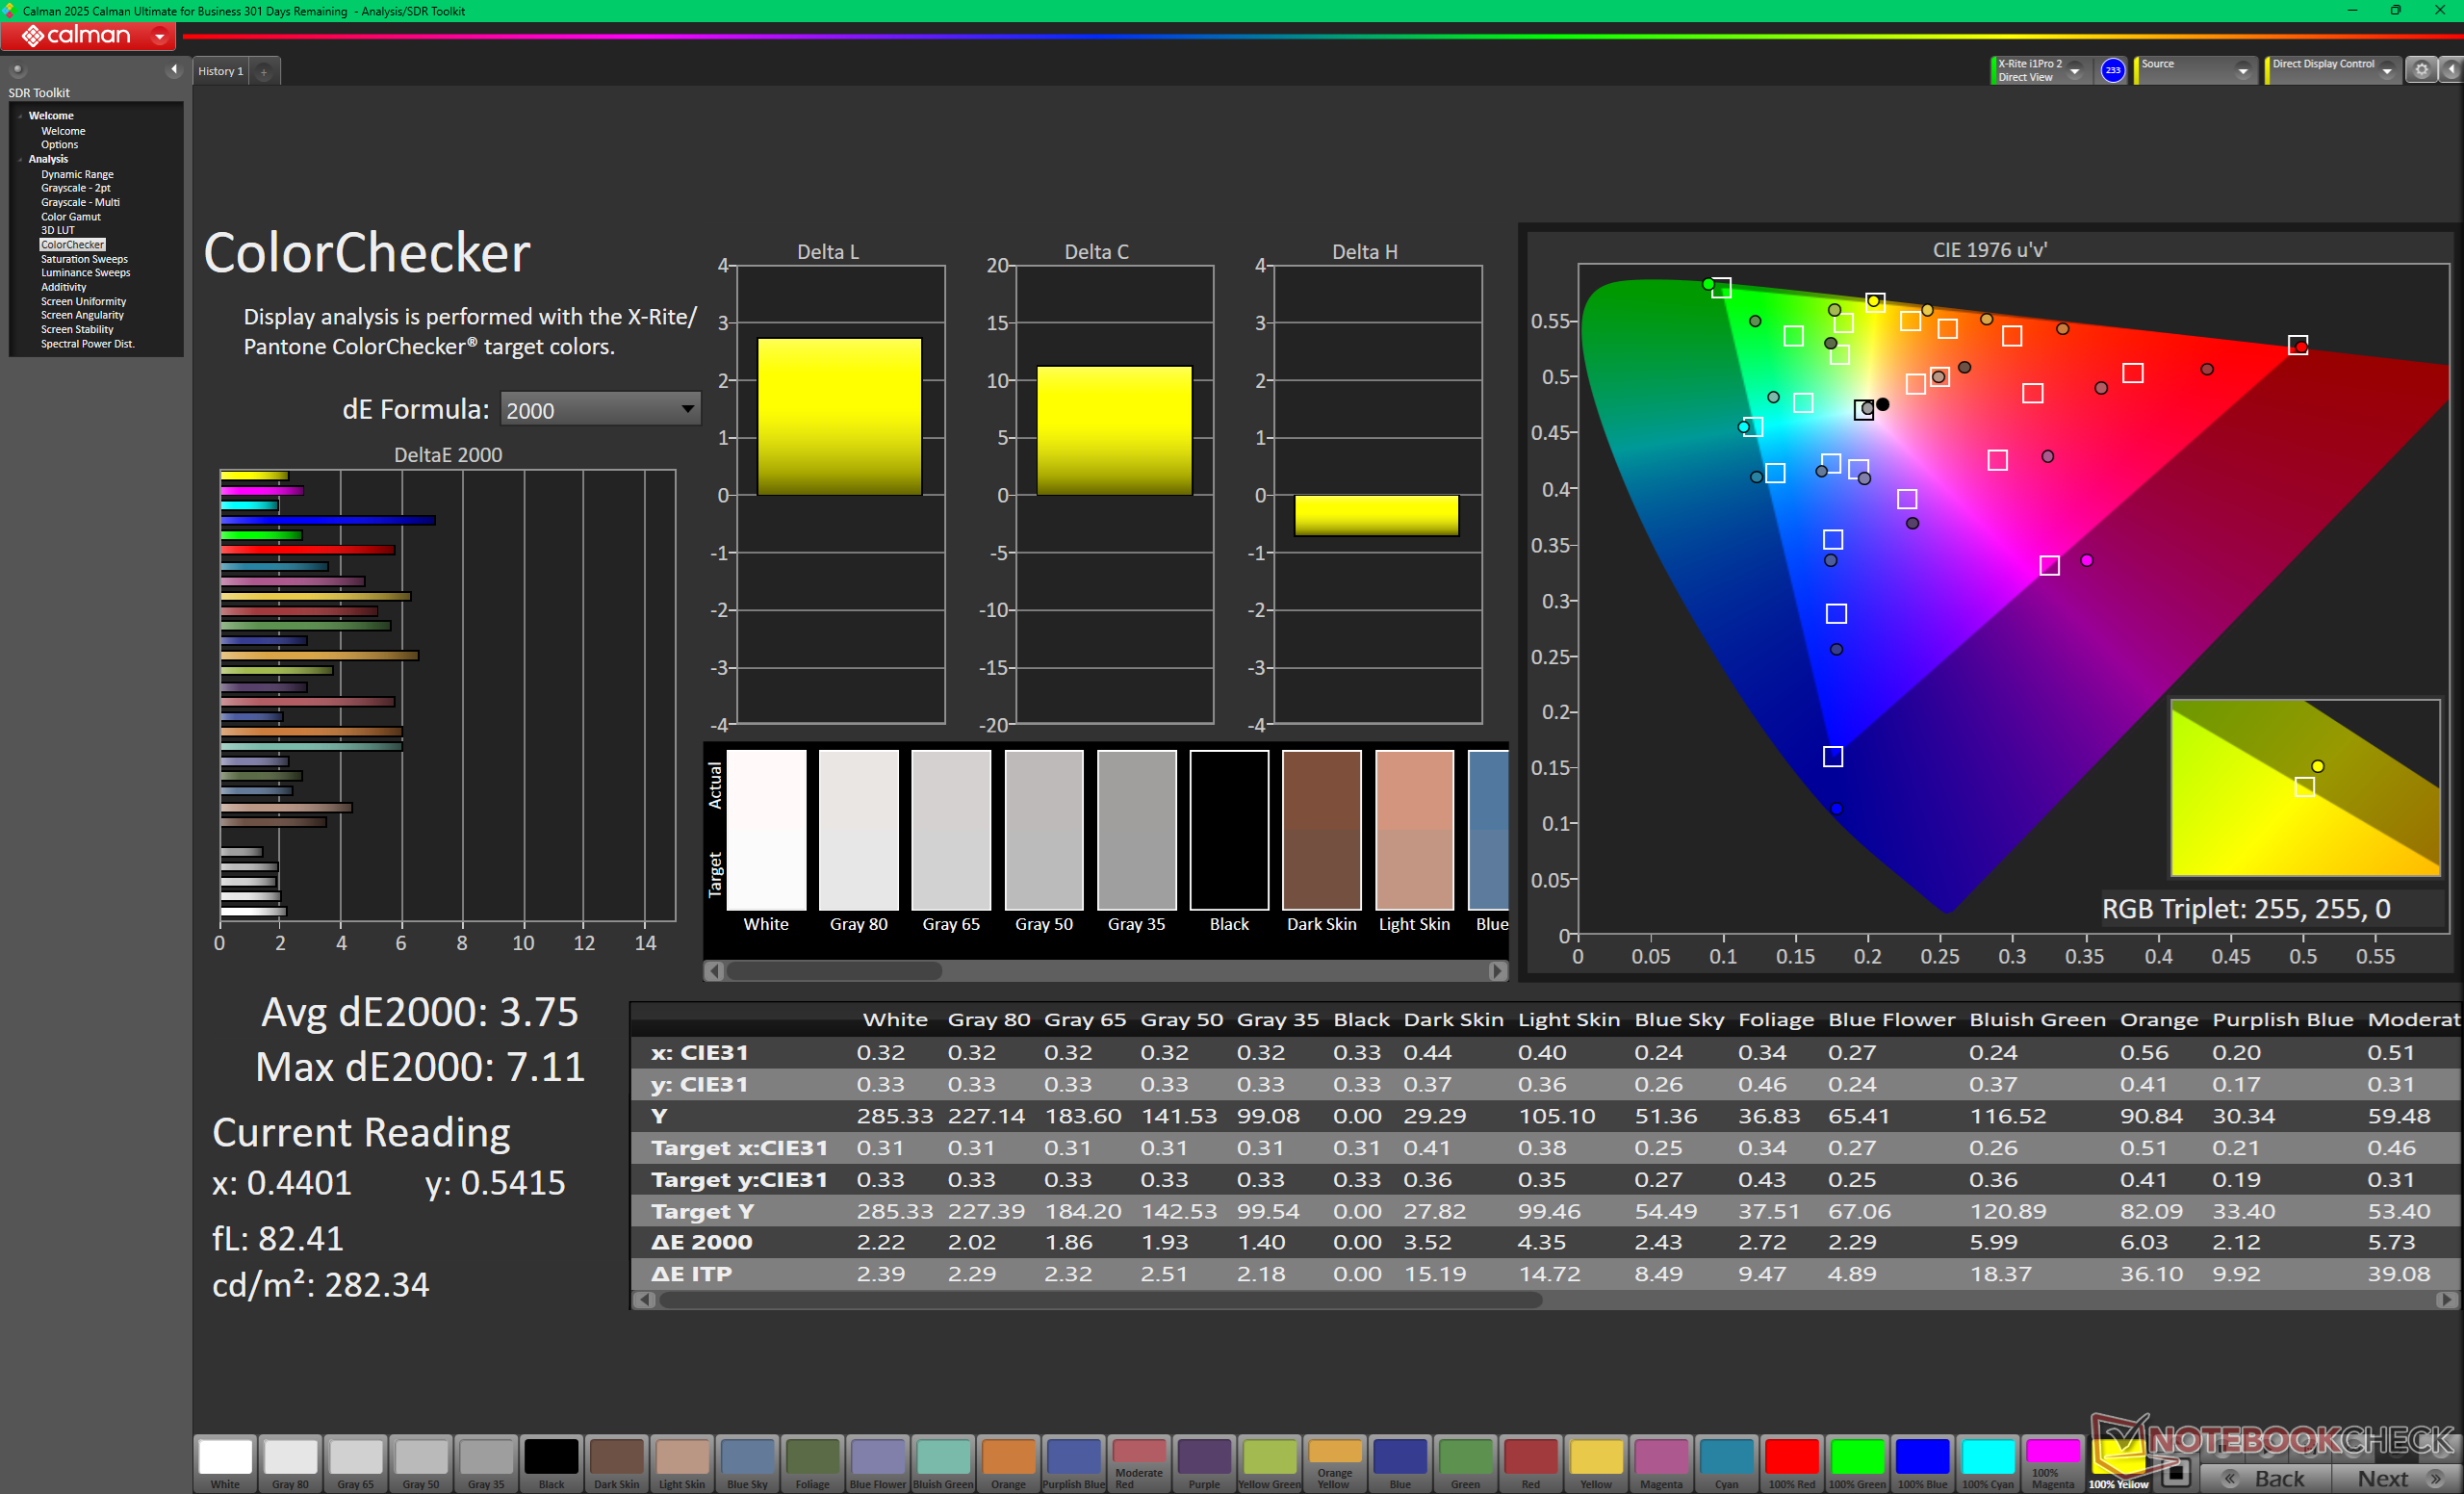Select Saturation Sweeps in the sidebar
The height and width of the screenshot is (1494, 2464).
tap(84, 259)
